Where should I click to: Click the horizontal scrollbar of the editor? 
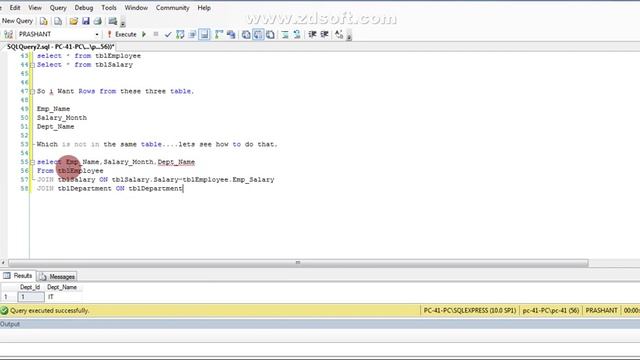click(x=298, y=263)
